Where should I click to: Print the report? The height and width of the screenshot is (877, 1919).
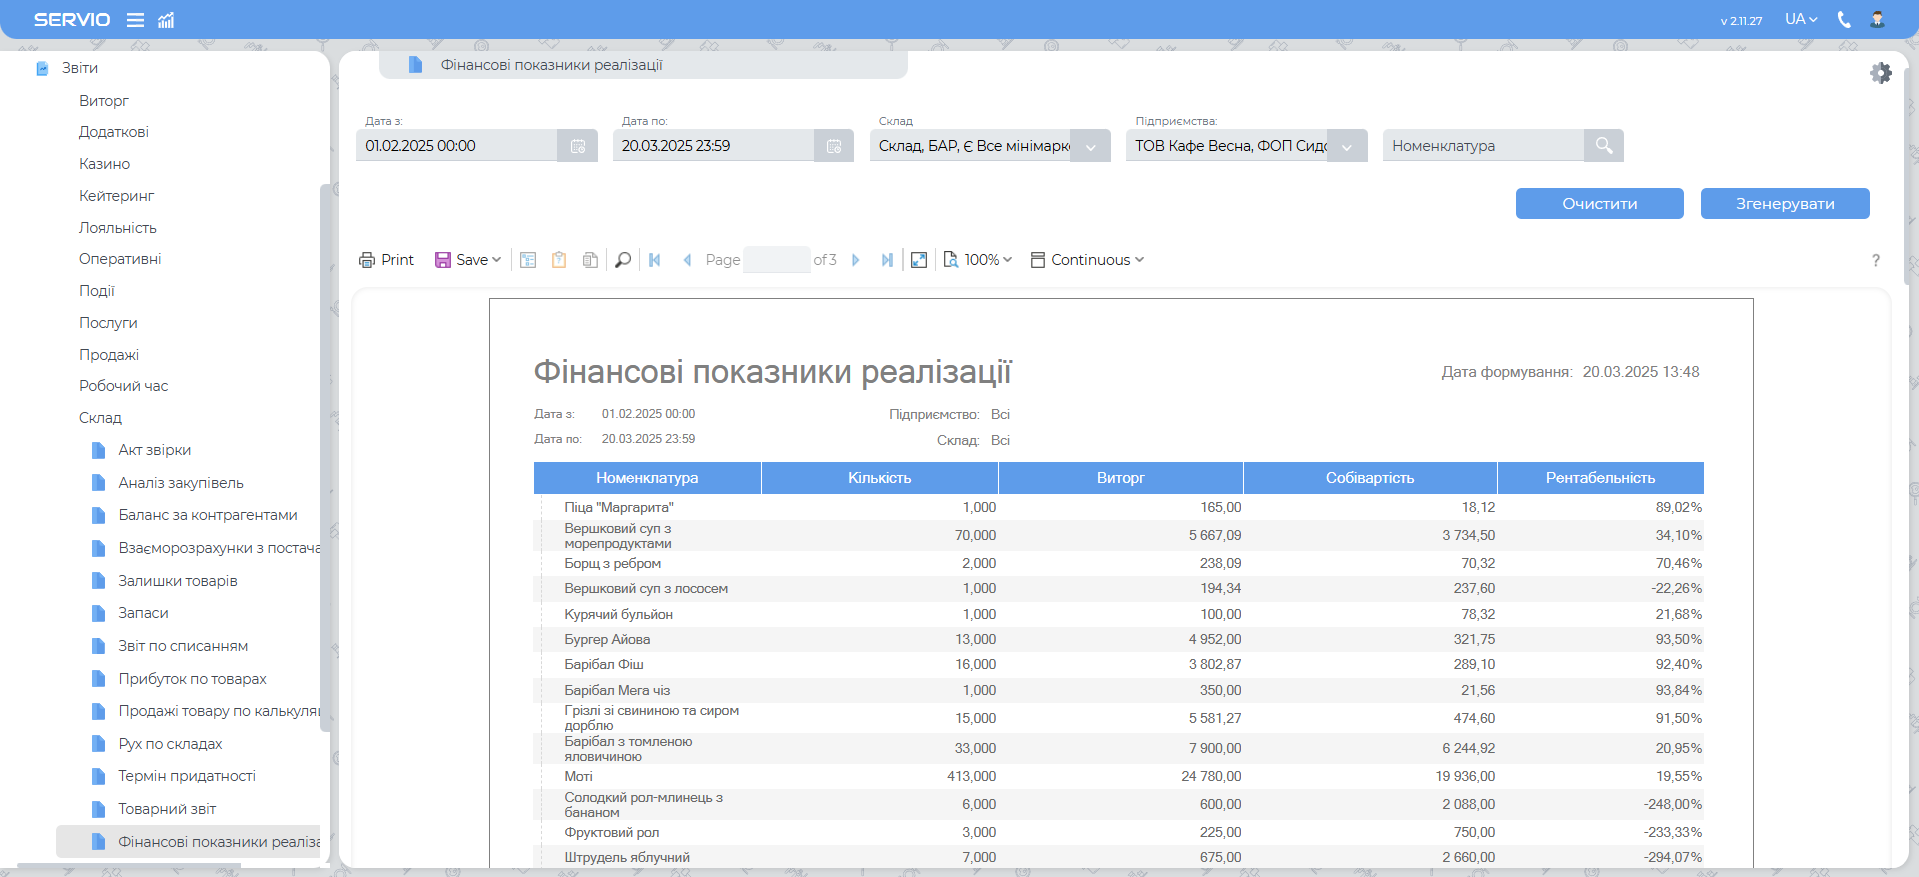[386, 260]
